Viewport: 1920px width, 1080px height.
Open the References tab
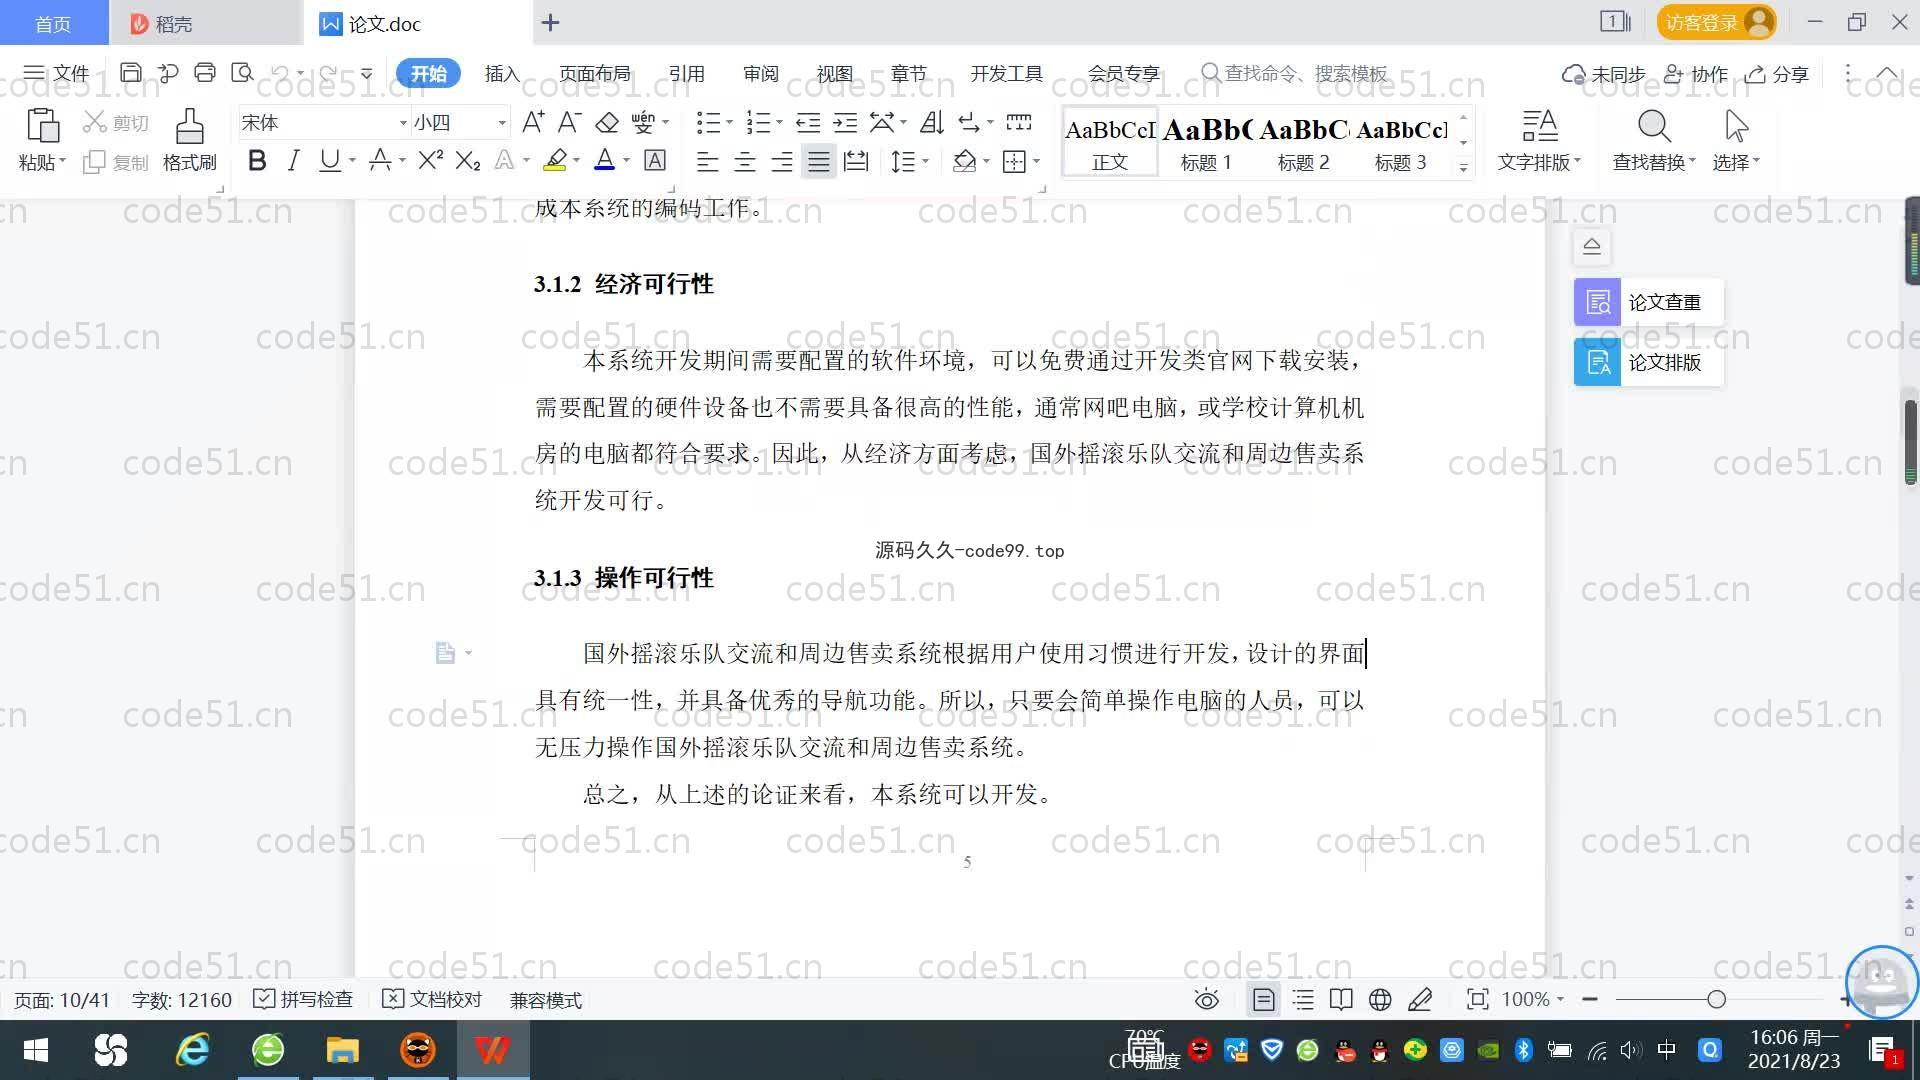point(686,74)
